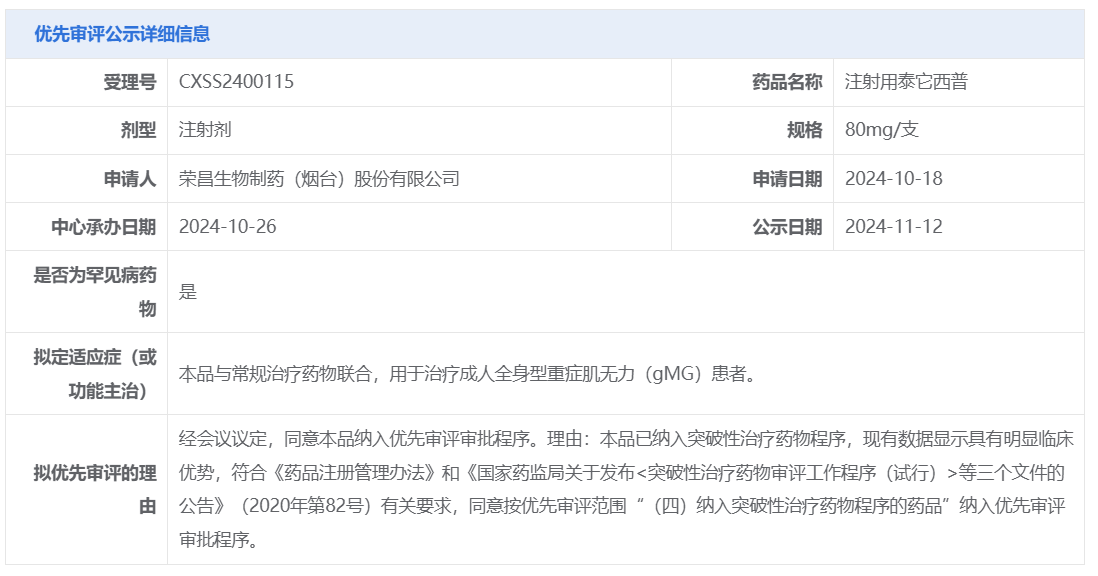This screenshot has height=576, width=1098.
Task: Click the 申请人 label
Action: [130, 179]
